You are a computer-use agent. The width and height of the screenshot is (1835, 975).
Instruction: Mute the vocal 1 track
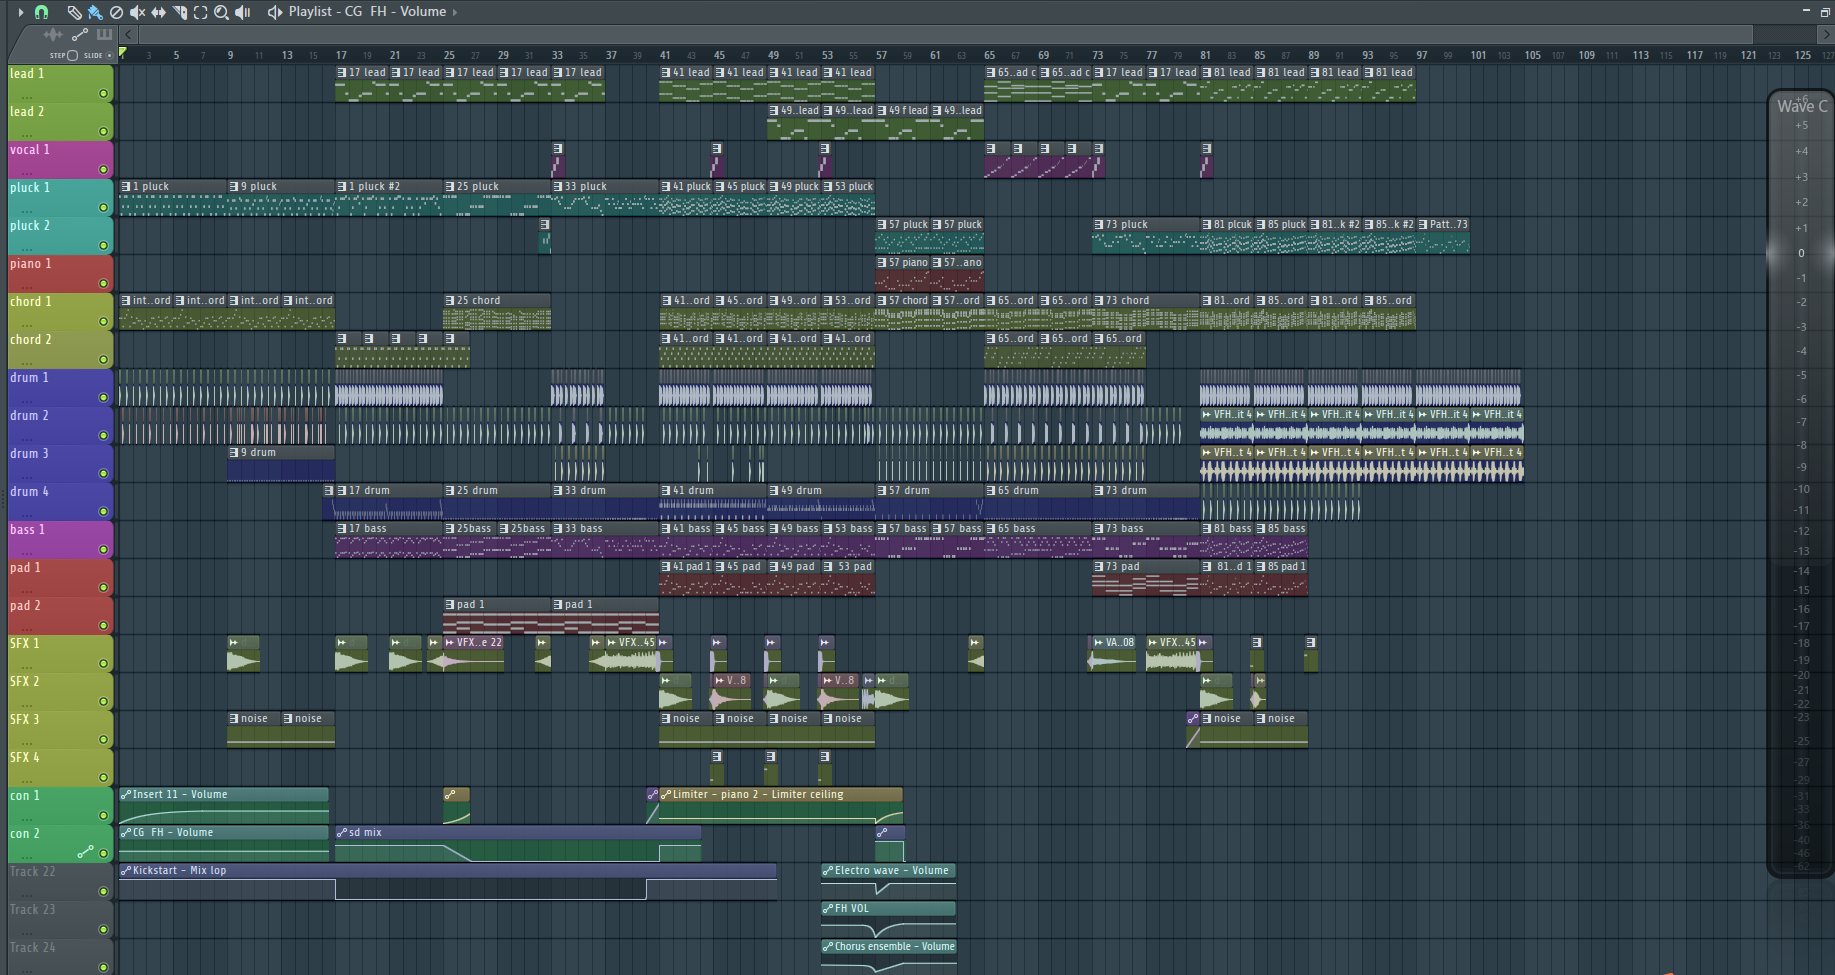coord(103,170)
